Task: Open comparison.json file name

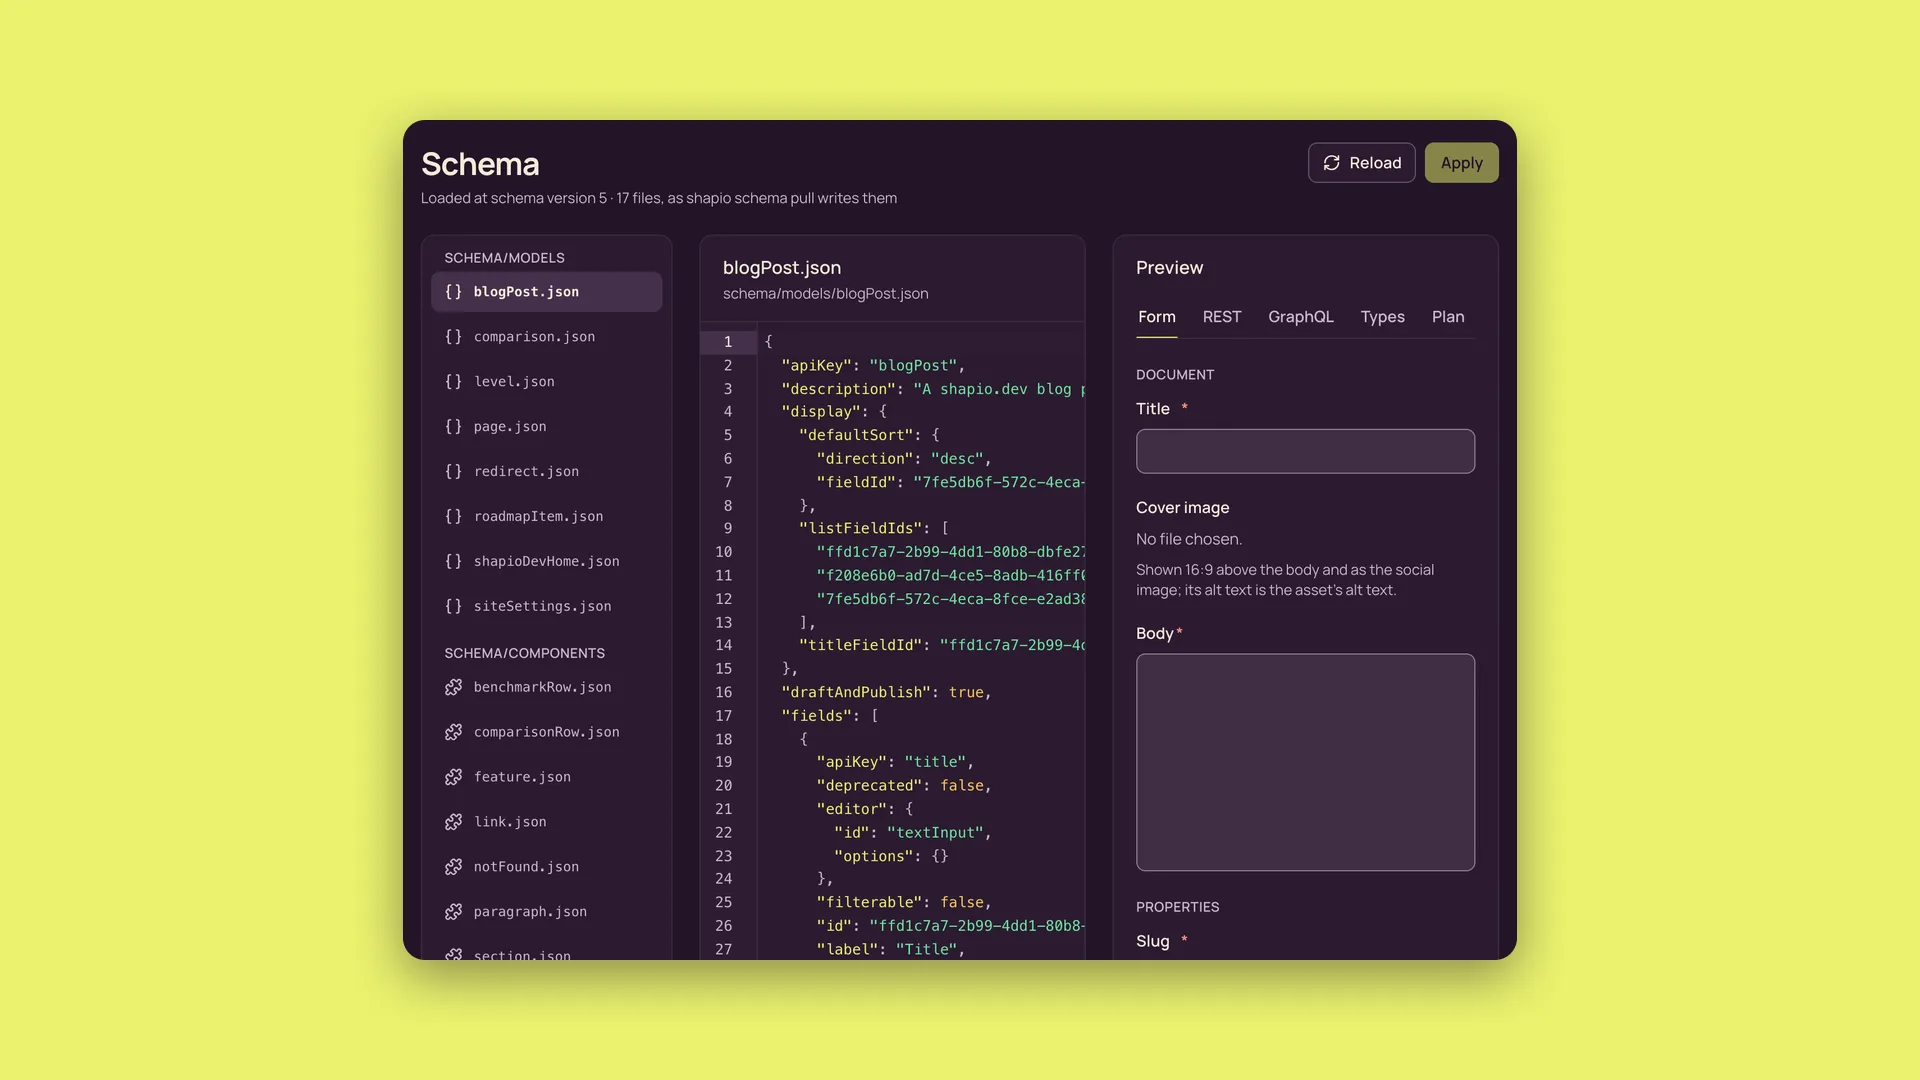Action: [534, 337]
